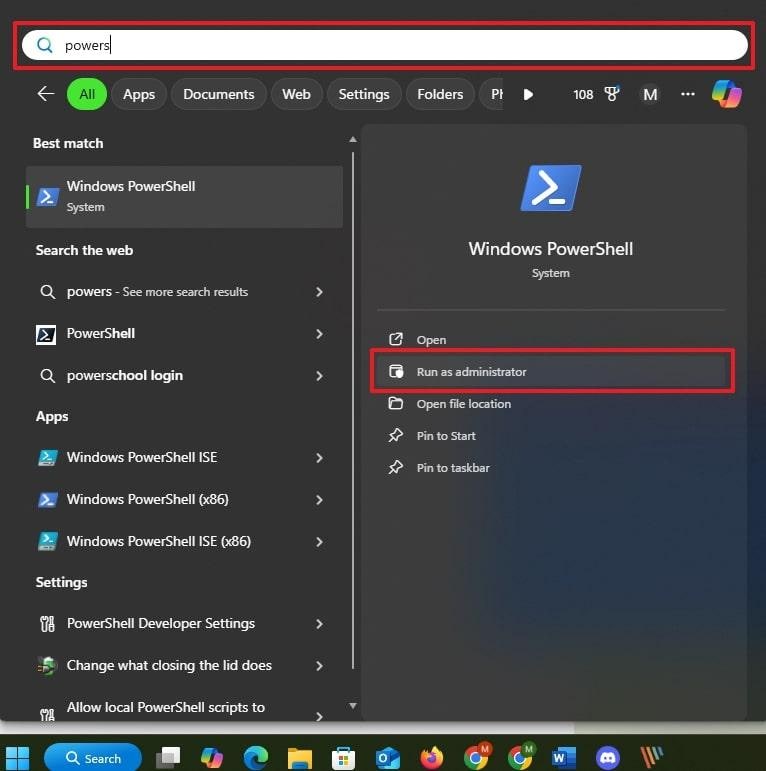766x771 pixels.
Task: Click the large PowerShell icon in preview
Action: pyautogui.click(x=551, y=188)
